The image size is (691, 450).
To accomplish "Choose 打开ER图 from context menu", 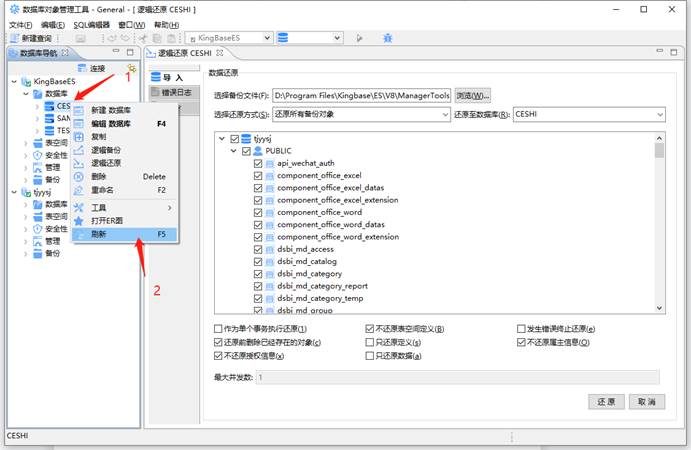I will click(125, 221).
